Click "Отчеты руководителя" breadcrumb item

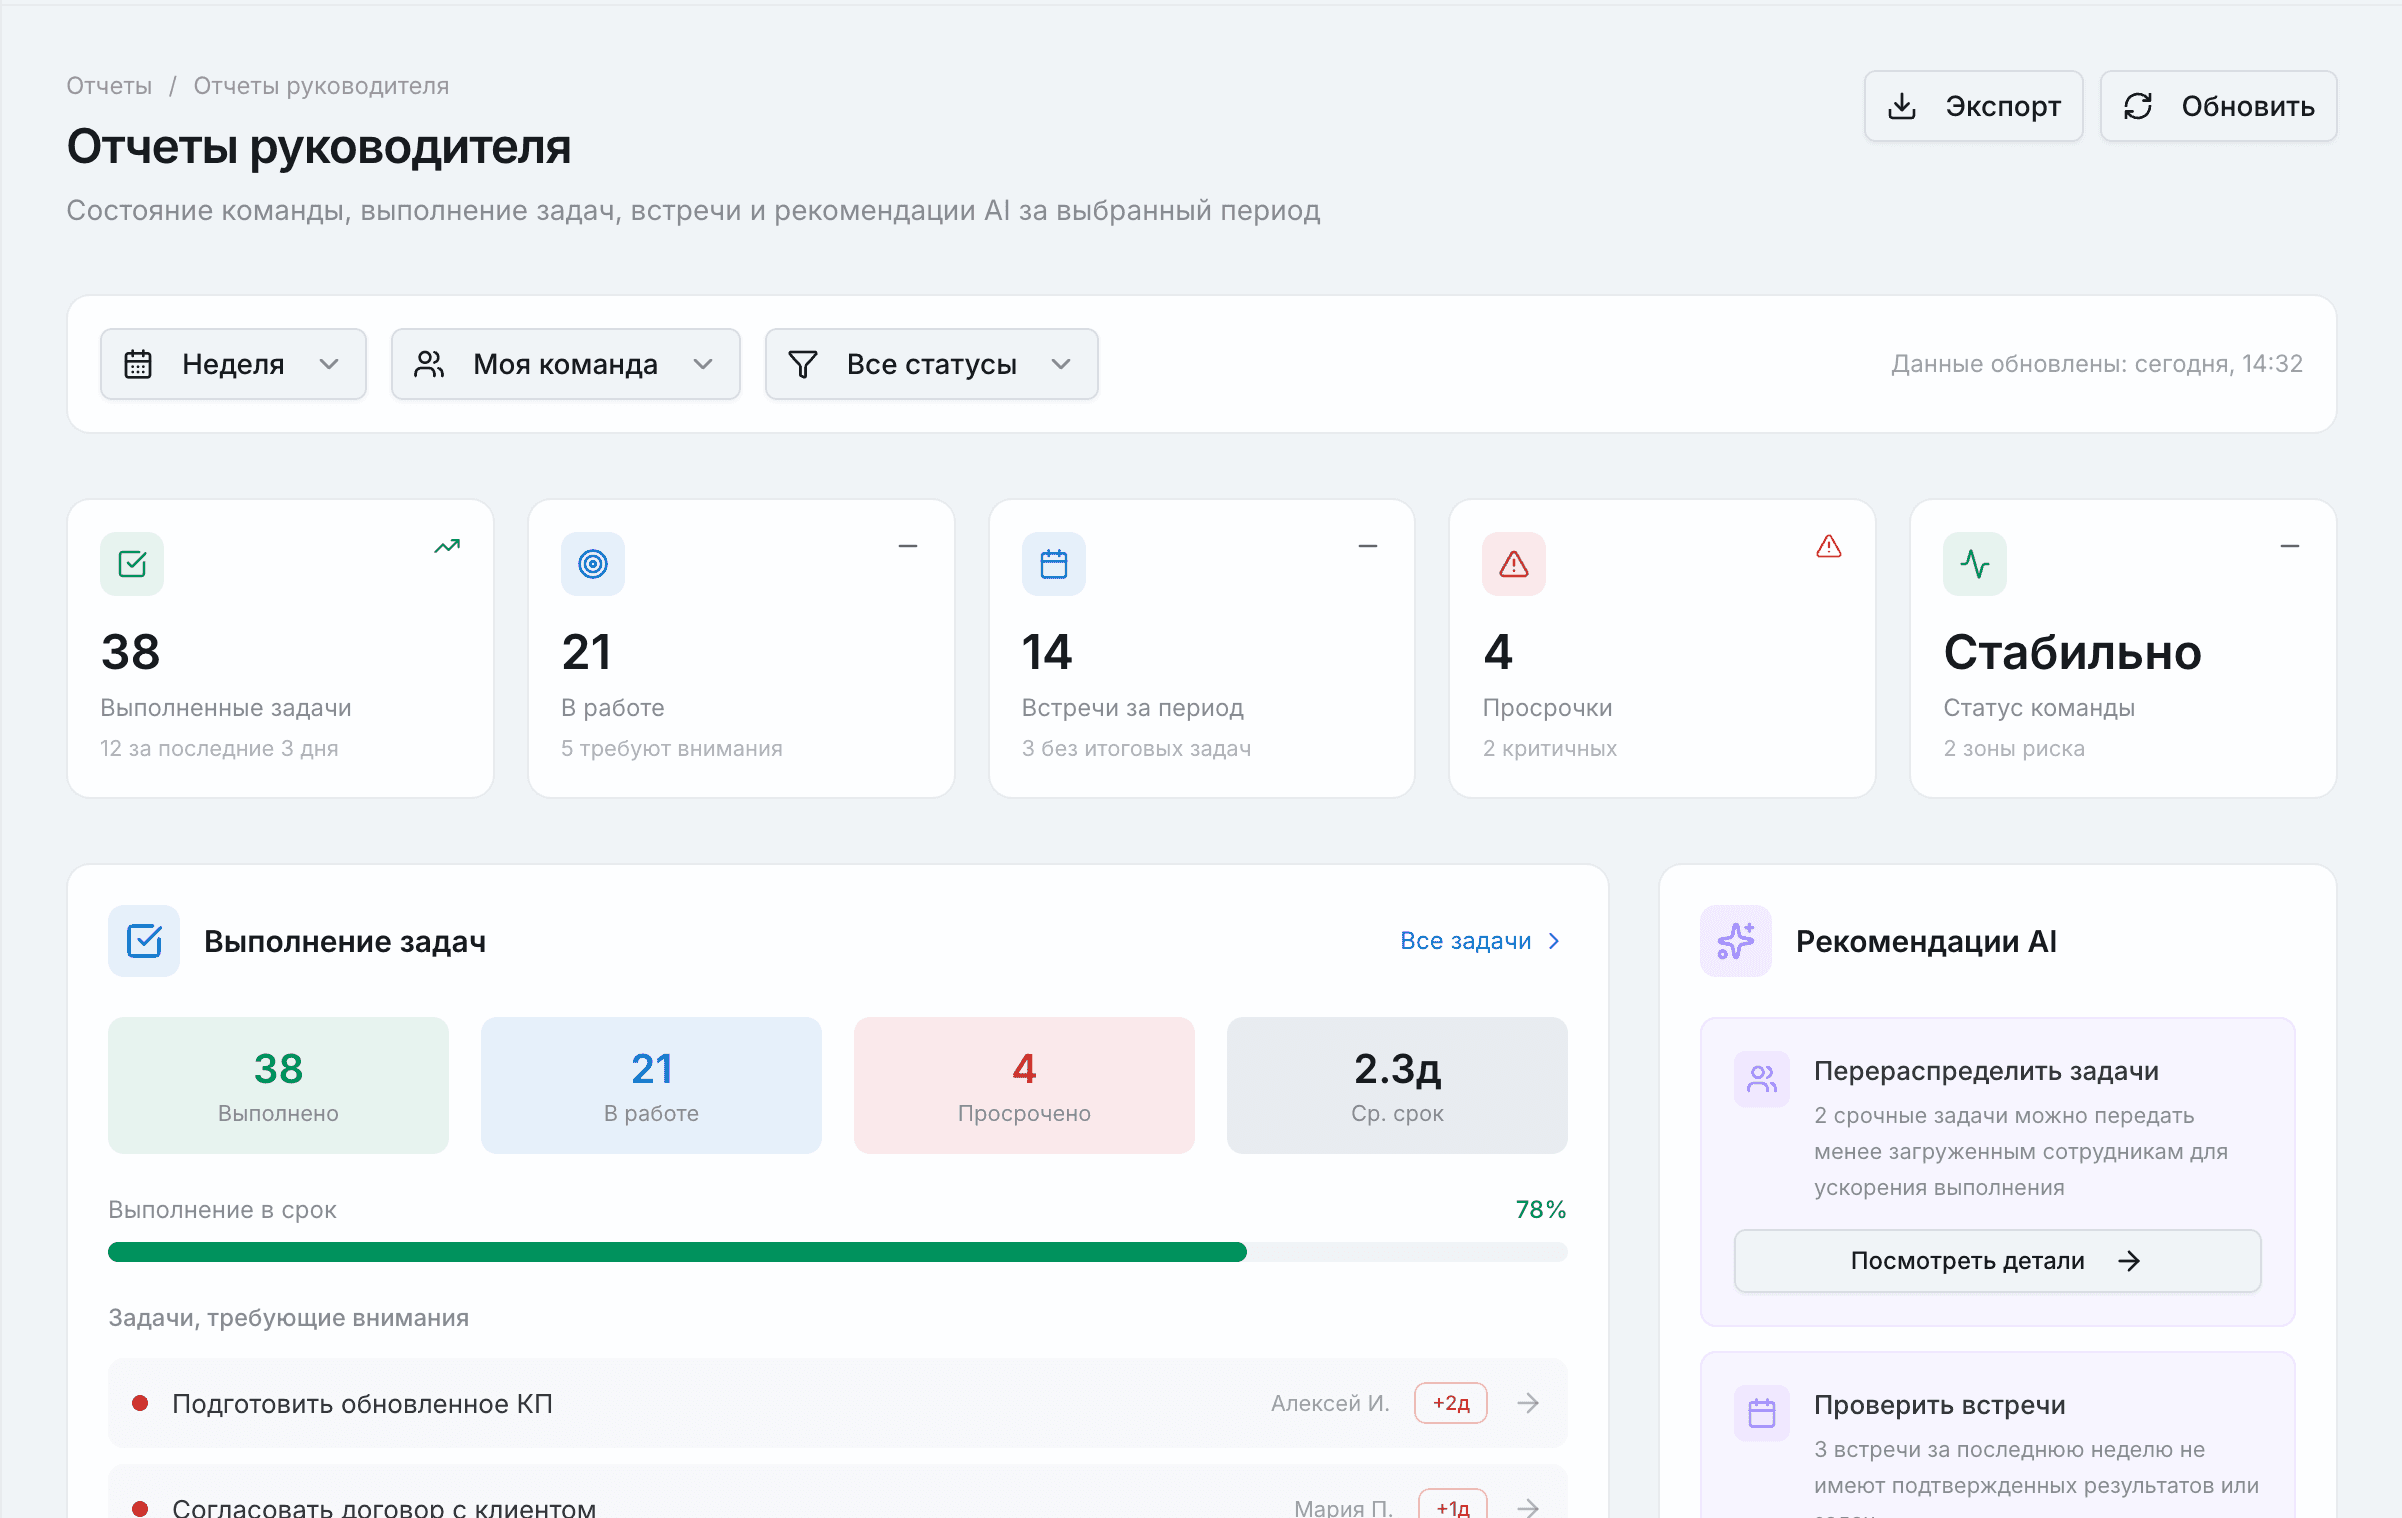pos(321,85)
